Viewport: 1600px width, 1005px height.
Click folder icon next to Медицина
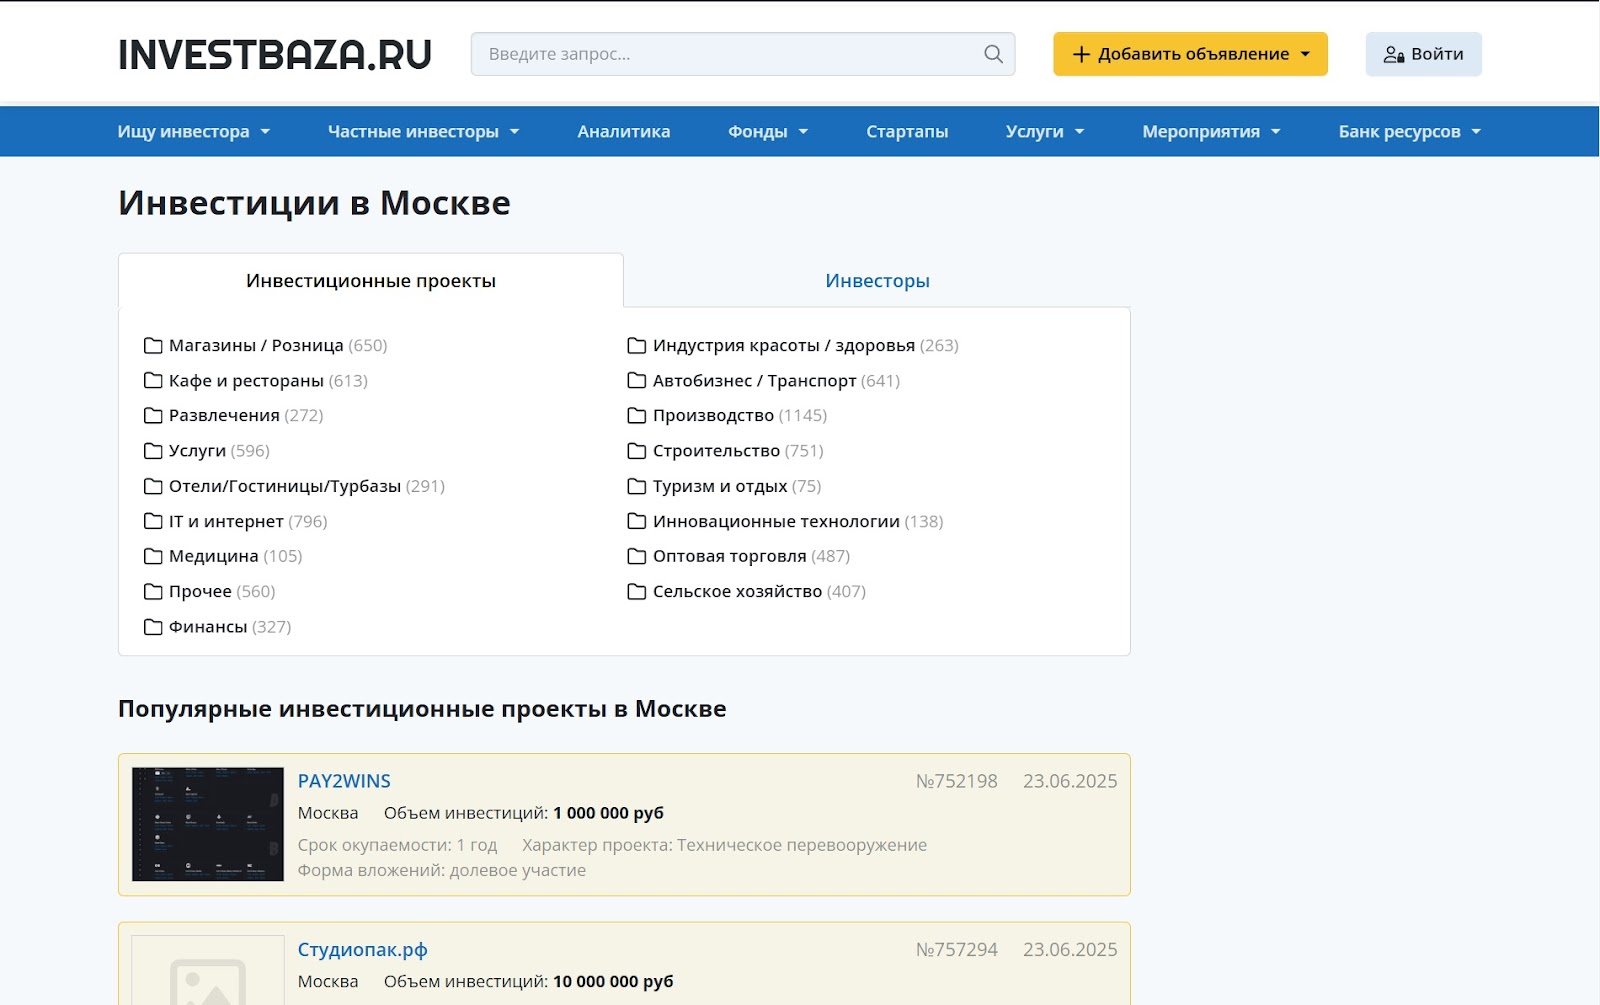click(153, 556)
